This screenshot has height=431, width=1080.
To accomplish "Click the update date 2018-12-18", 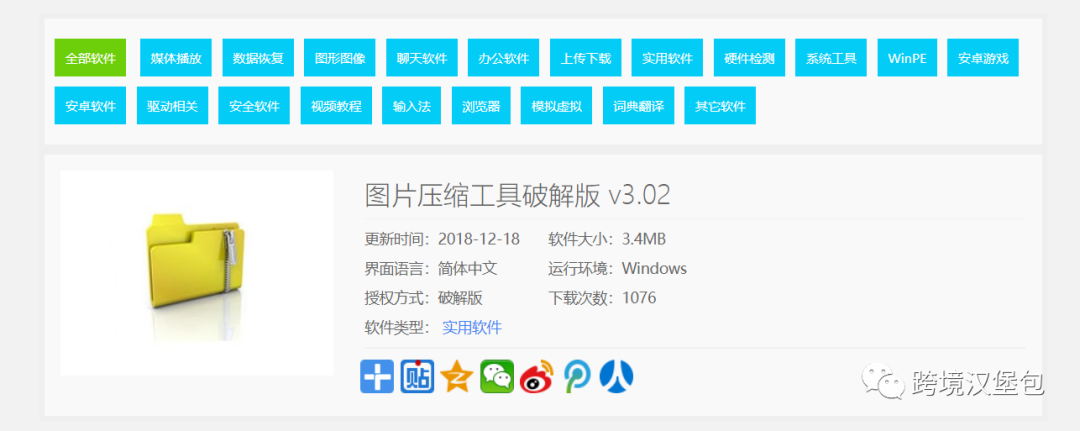I will [479, 239].
